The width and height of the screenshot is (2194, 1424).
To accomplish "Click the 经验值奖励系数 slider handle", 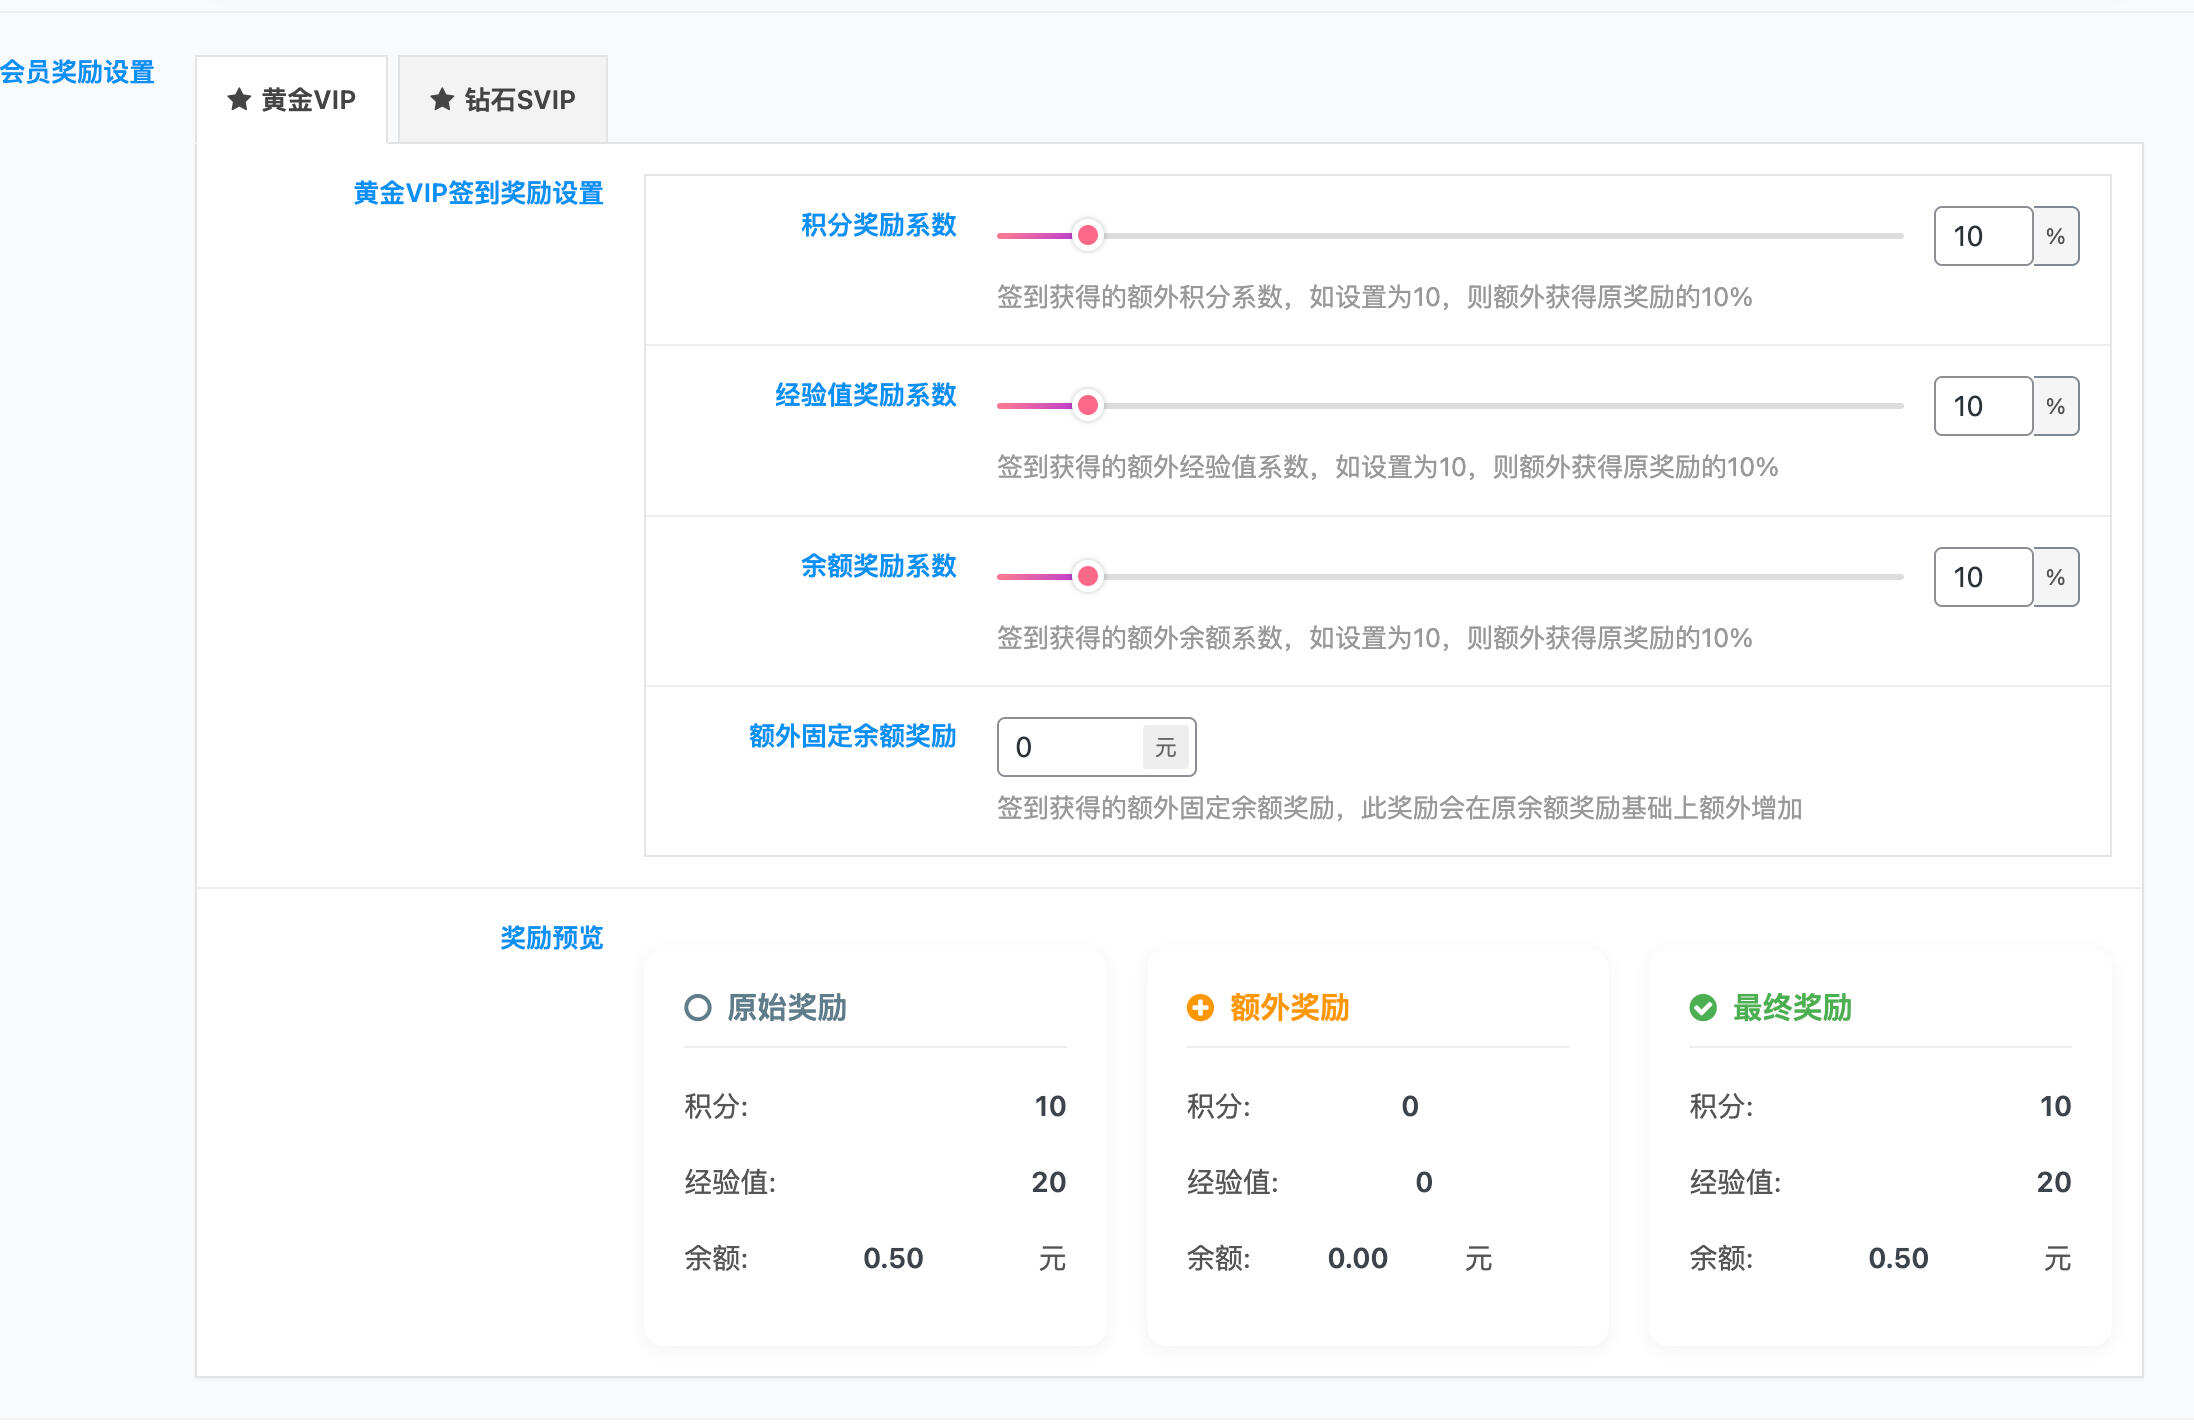I will [x=1087, y=406].
